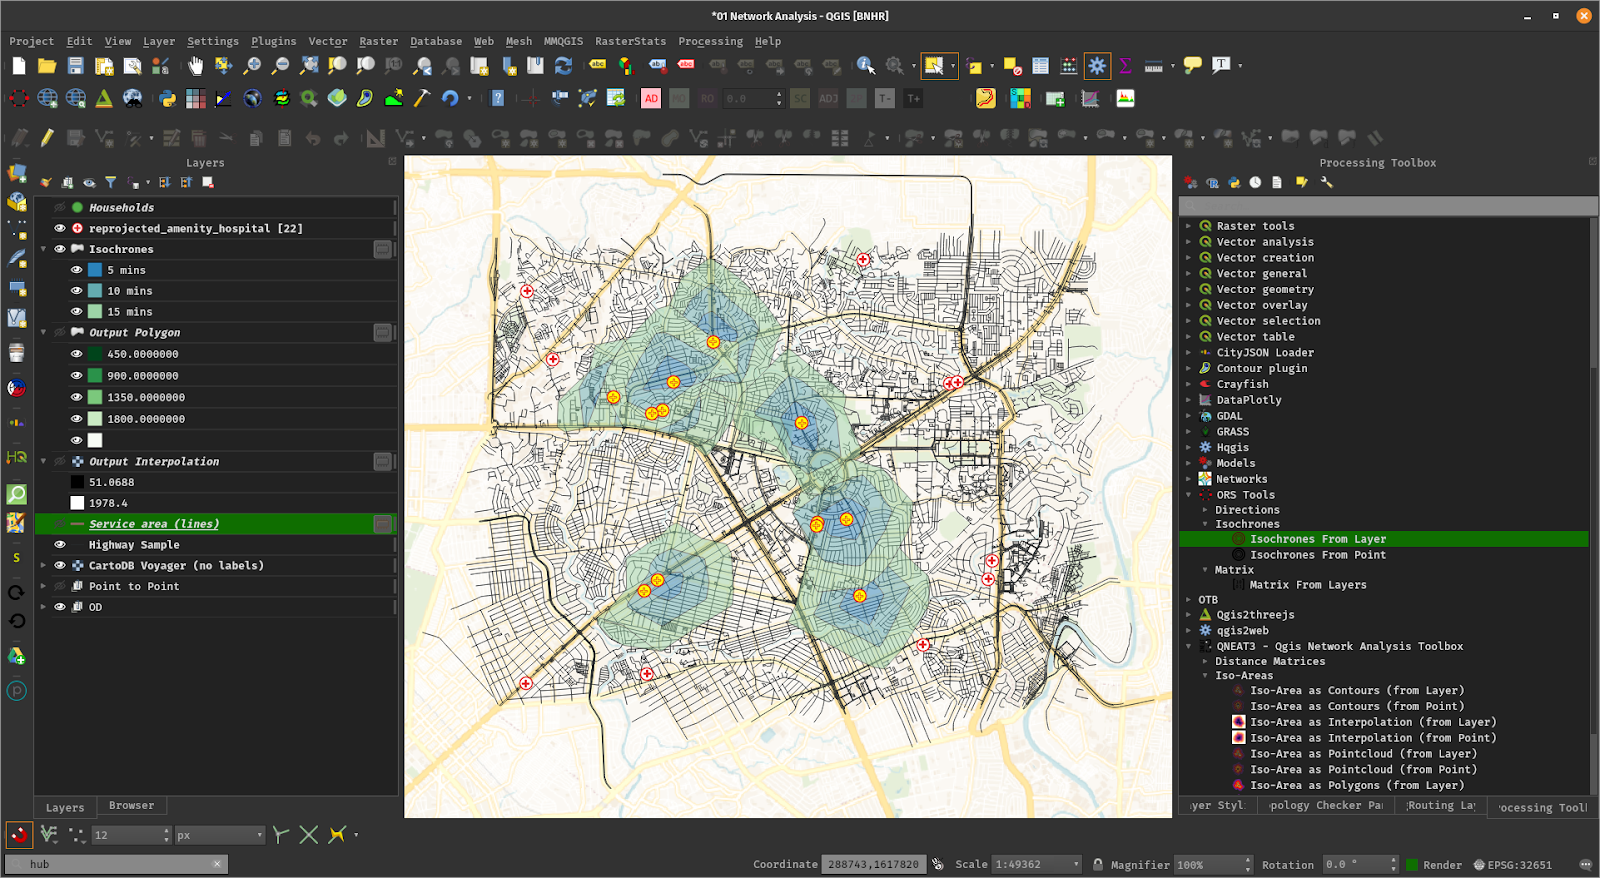
Task: Switch to the Browser tab
Action: (131, 806)
